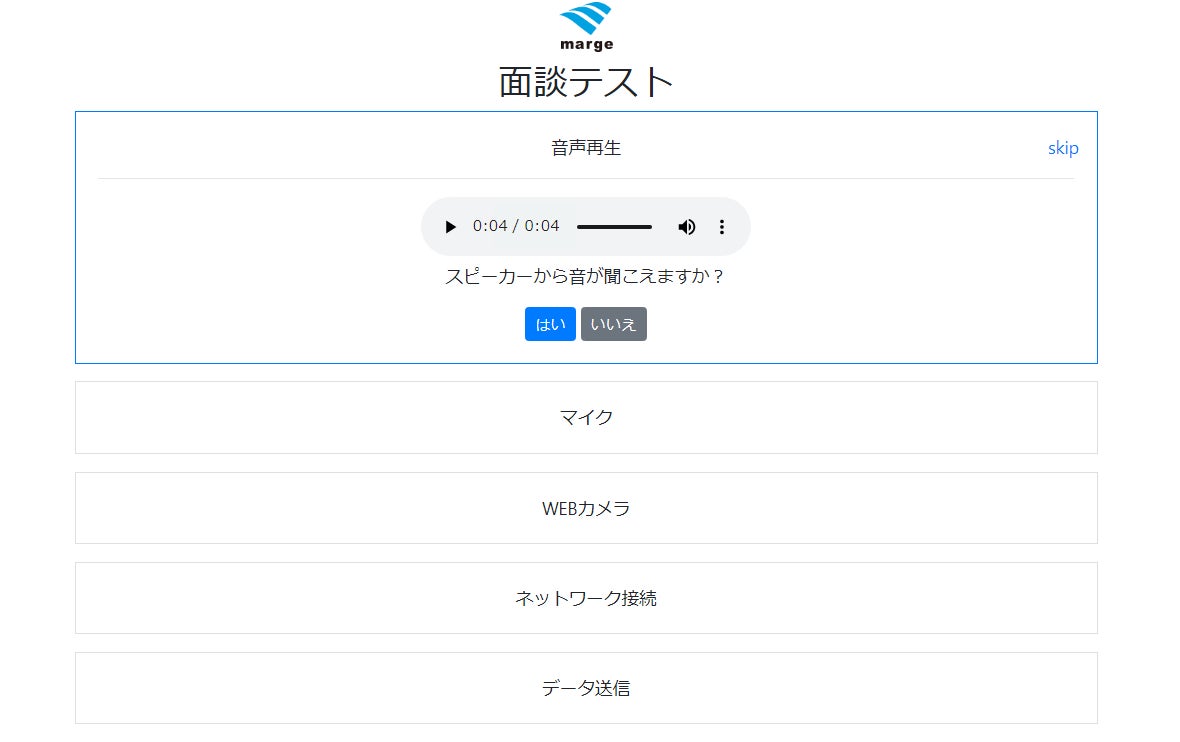
Task: Click the marge logo
Action: [586, 26]
